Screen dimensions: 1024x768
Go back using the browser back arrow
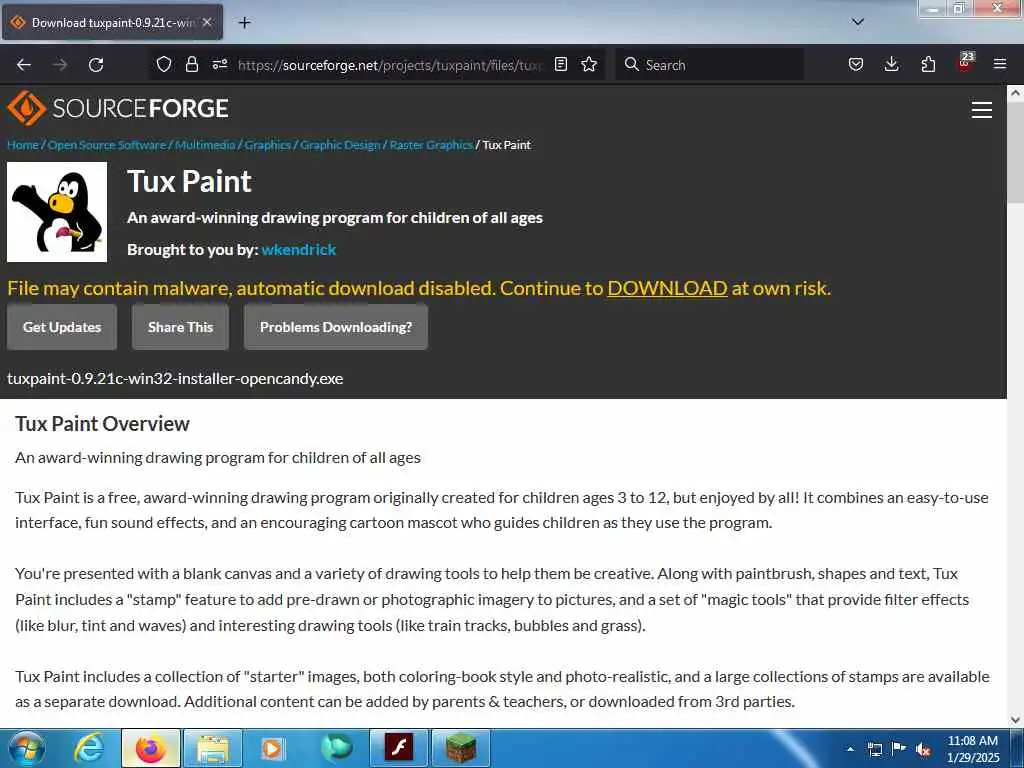(24, 65)
